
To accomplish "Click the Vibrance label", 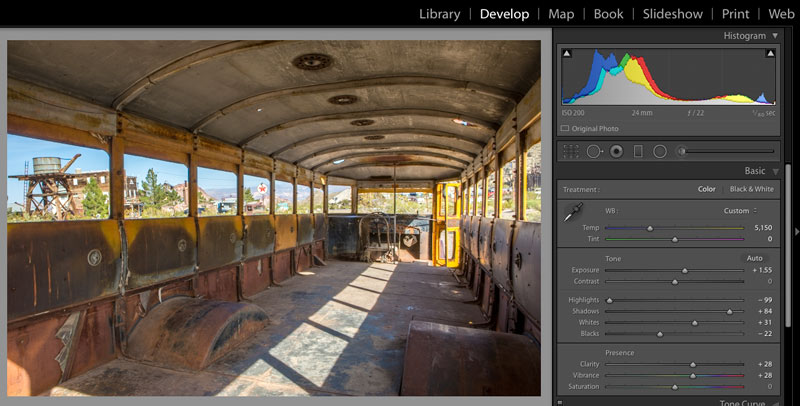I will tap(586, 375).
